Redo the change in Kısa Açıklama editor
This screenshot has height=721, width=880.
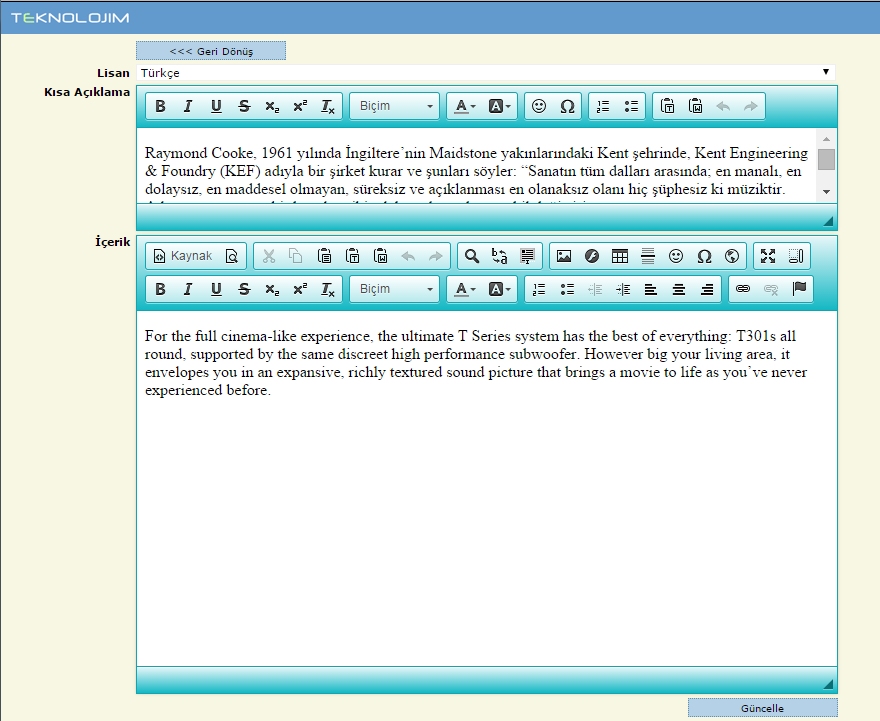(751, 106)
